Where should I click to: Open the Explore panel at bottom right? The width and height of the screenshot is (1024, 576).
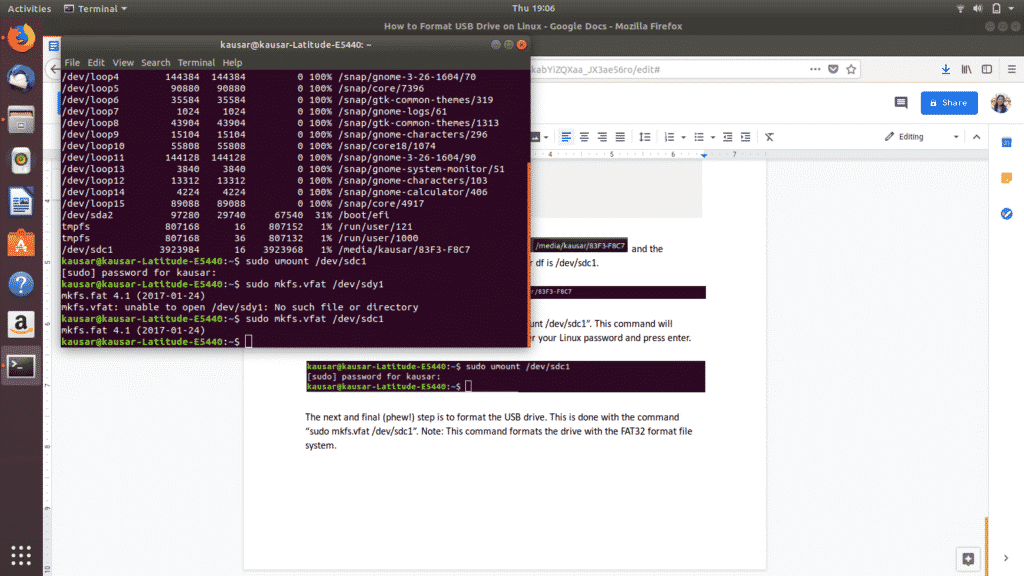968,559
